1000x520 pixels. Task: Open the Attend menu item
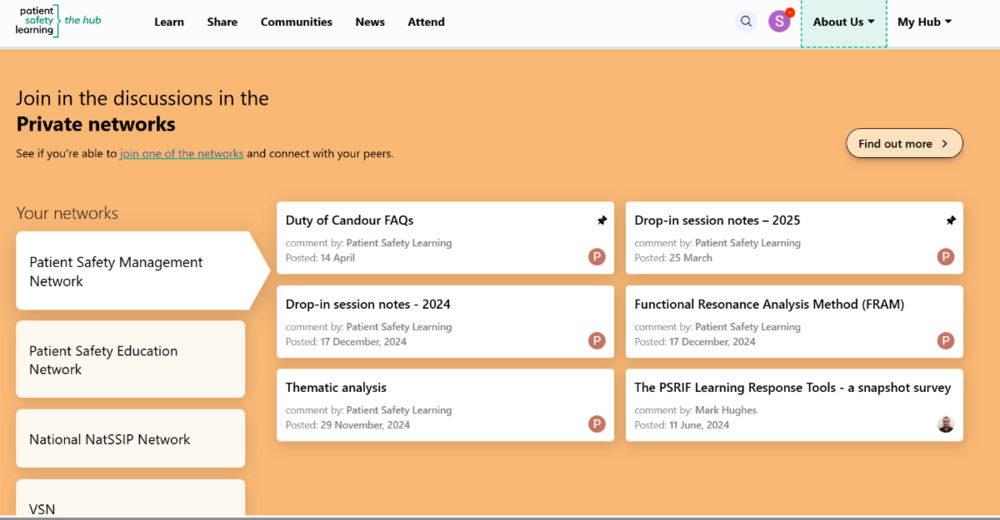click(426, 22)
